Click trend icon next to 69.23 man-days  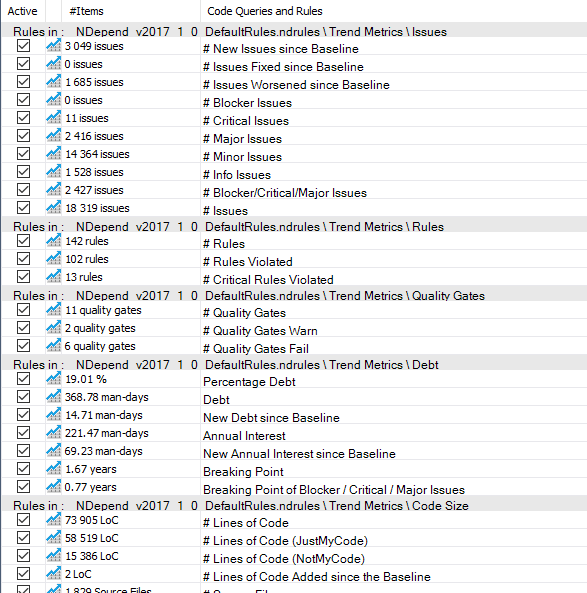tap(53, 451)
